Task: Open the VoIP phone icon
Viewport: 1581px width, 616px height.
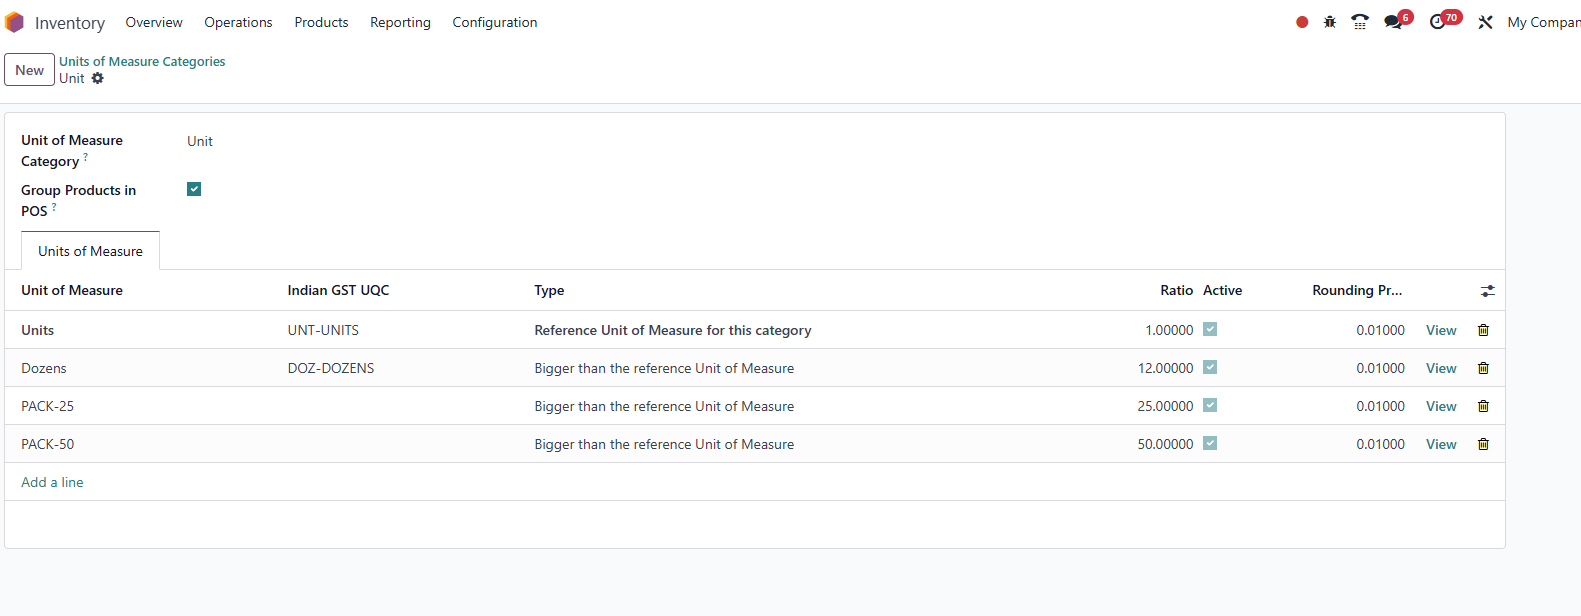Action: 1360,22
